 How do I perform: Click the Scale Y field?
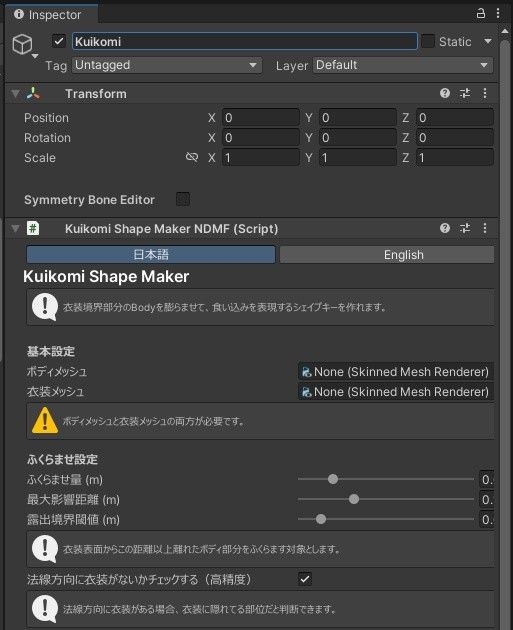(x=358, y=158)
